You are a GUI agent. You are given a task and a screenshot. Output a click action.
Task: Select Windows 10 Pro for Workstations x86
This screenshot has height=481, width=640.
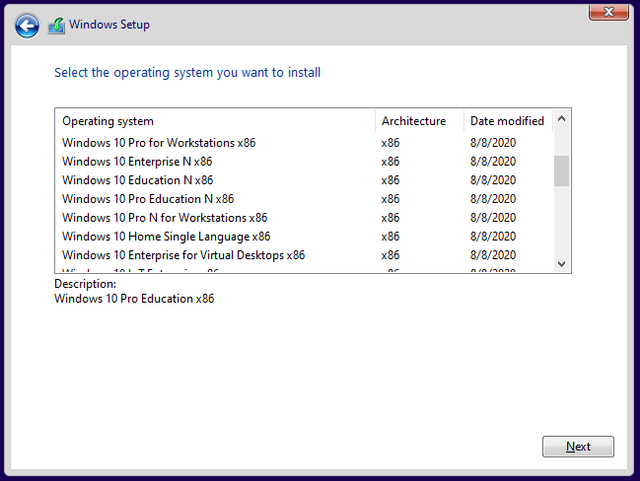pyautogui.click(x=159, y=143)
